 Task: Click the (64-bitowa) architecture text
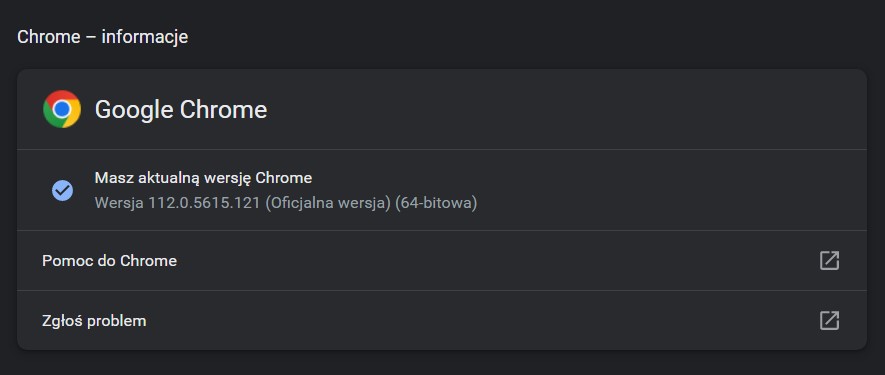[436, 203]
